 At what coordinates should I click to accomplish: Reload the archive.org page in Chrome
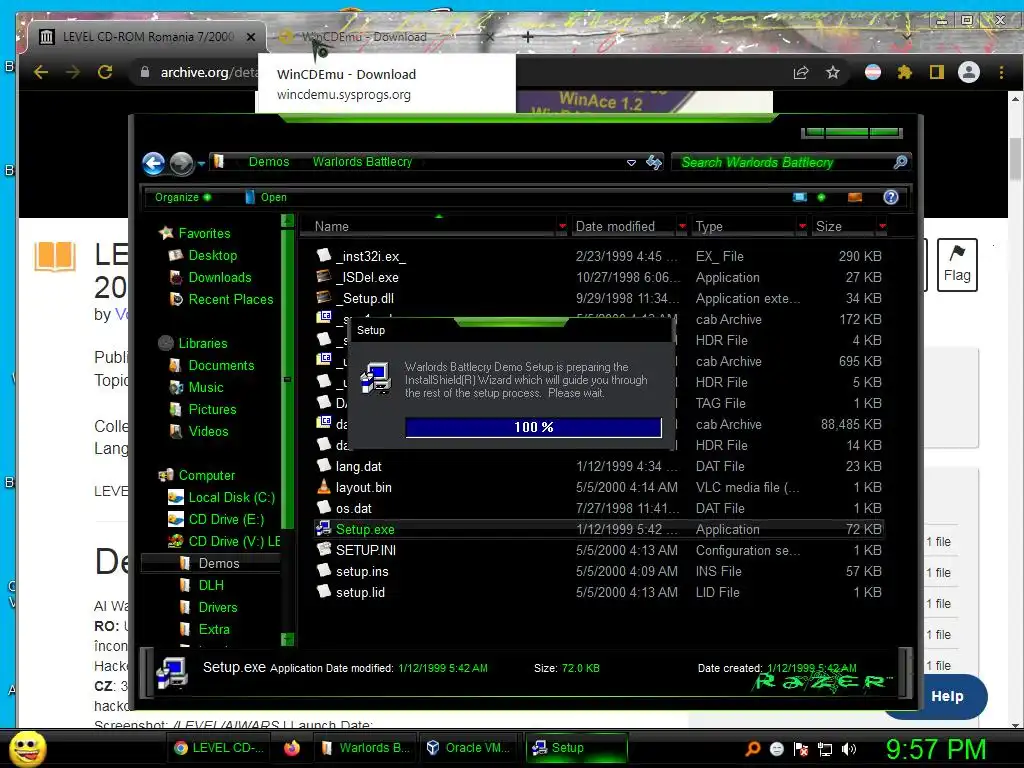tap(104, 72)
